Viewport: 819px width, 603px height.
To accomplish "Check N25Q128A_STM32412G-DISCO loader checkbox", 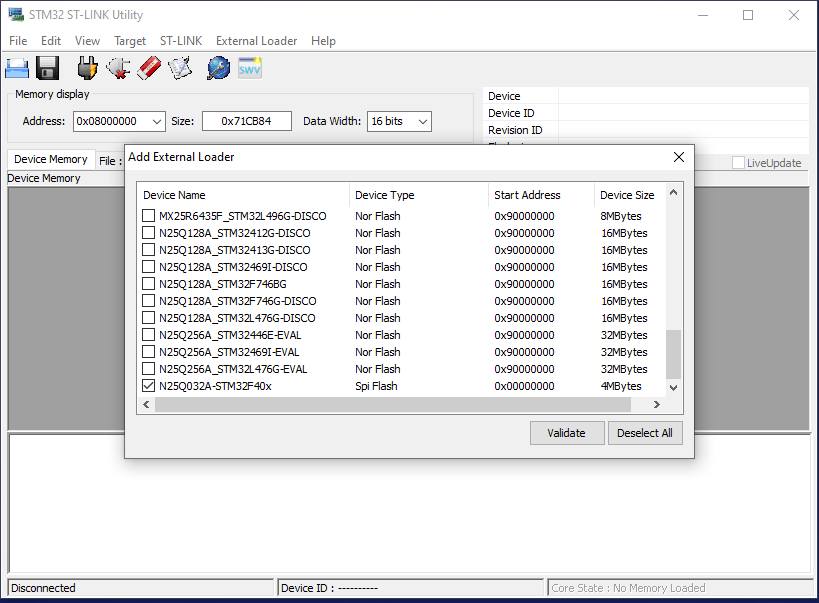I will (148, 233).
